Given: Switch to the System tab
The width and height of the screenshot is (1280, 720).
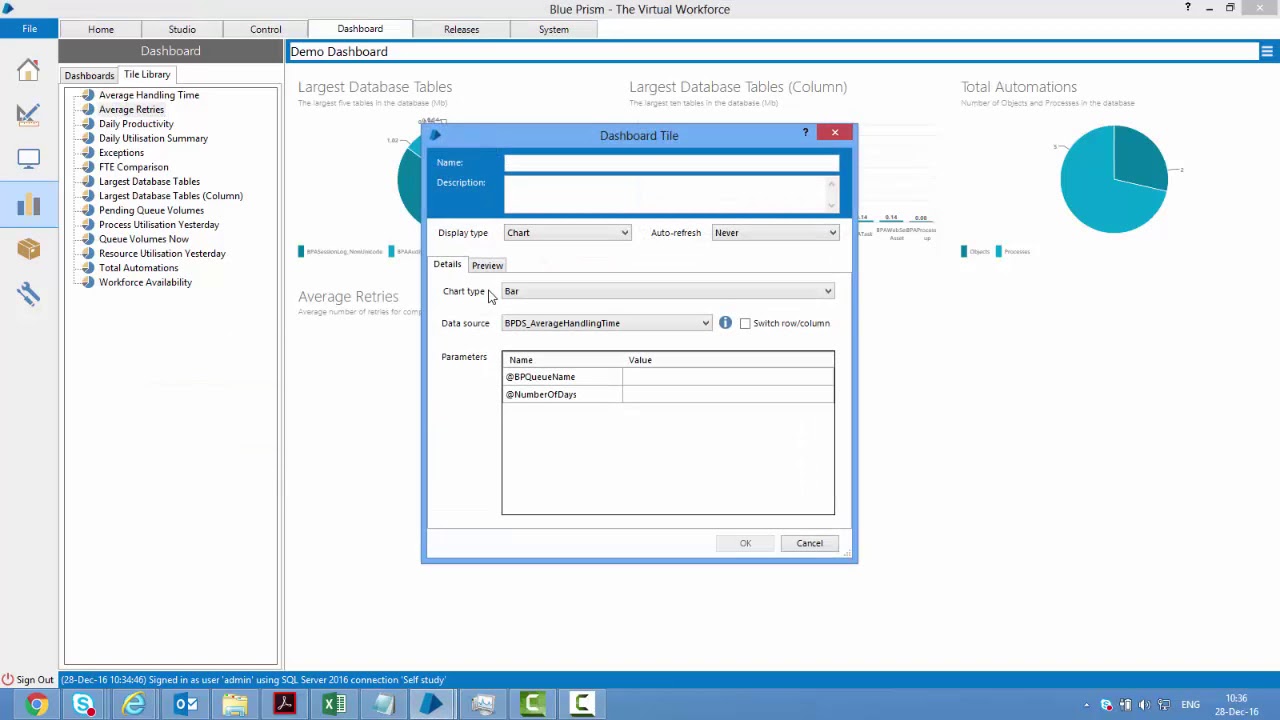Looking at the screenshot, I should coord(553,29).
